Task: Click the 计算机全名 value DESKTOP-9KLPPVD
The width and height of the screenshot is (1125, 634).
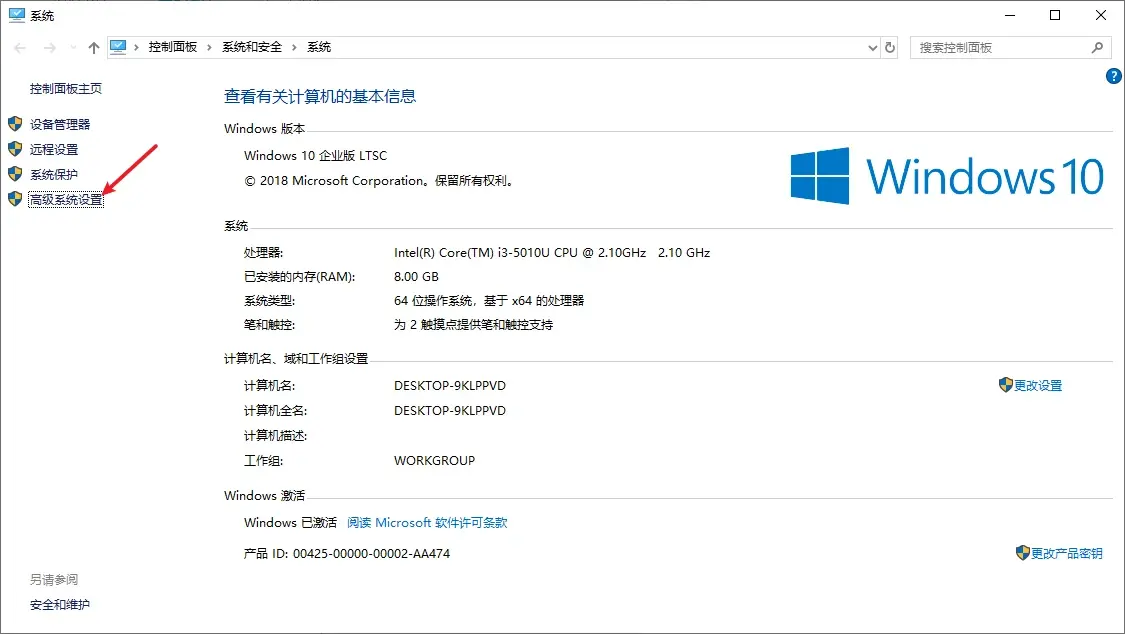Action: point(450,411)
